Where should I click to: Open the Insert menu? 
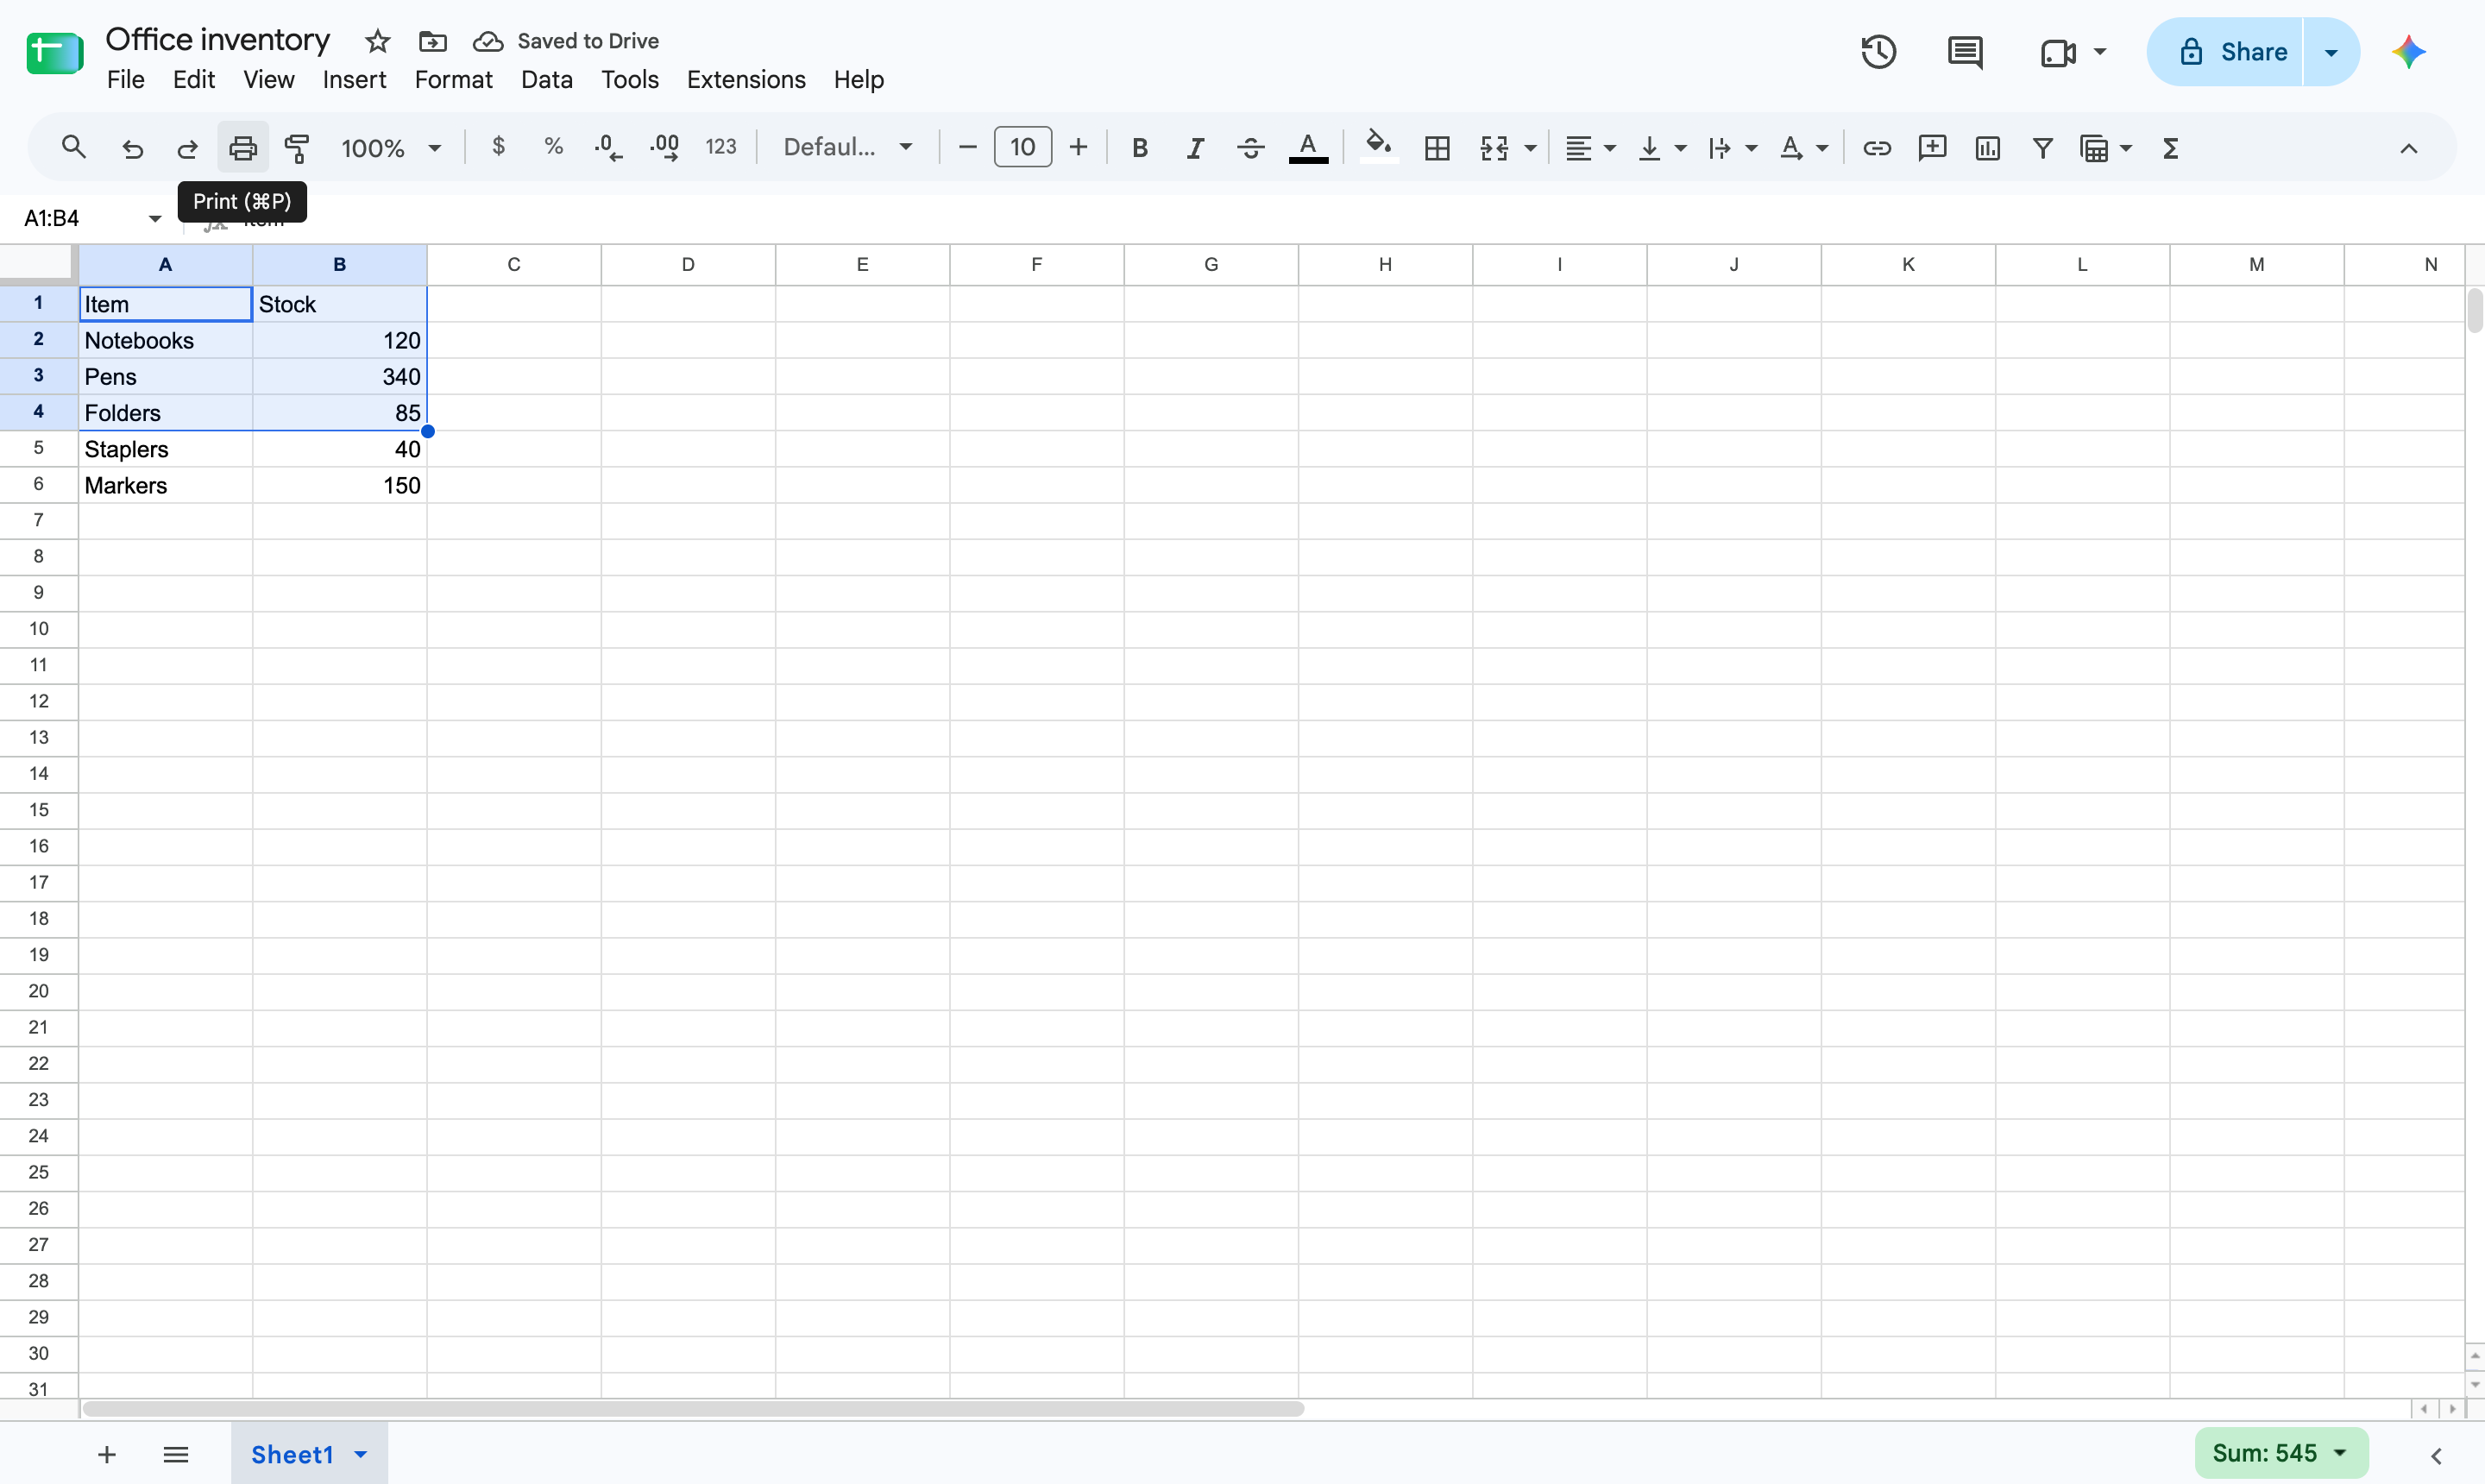pyautogui.click(x=354, y=79)
